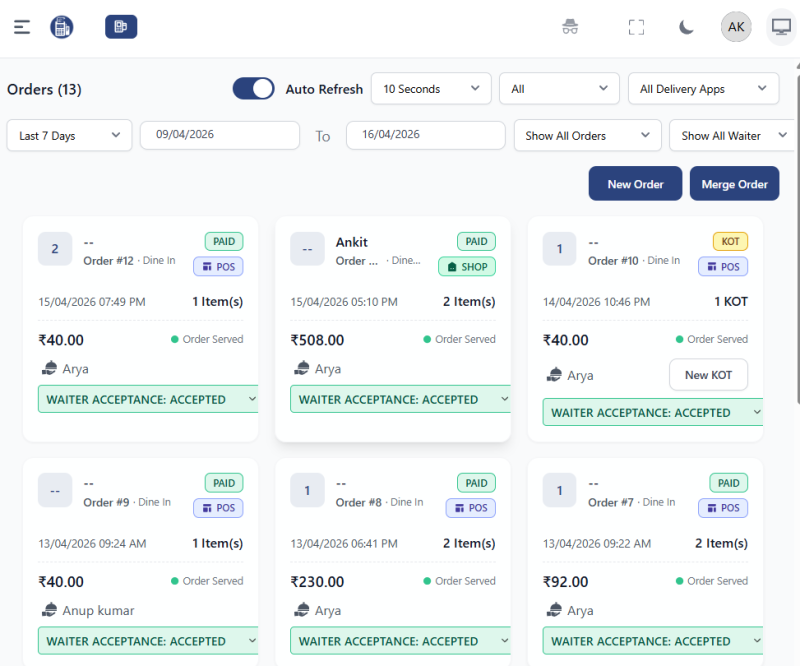
Task: Click the KOT badge on Order #10
Action: pos(730,241)
